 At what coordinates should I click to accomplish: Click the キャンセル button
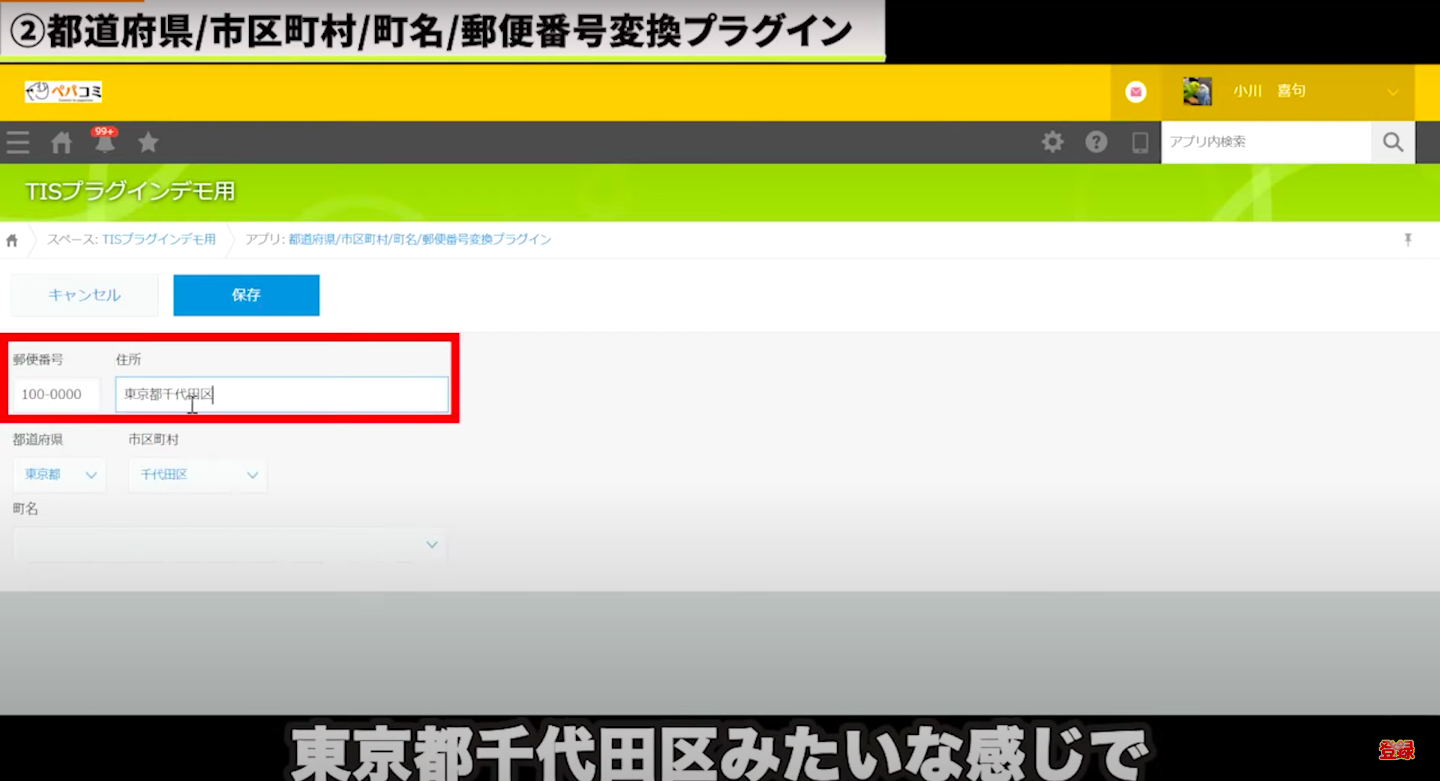point(84,295)
